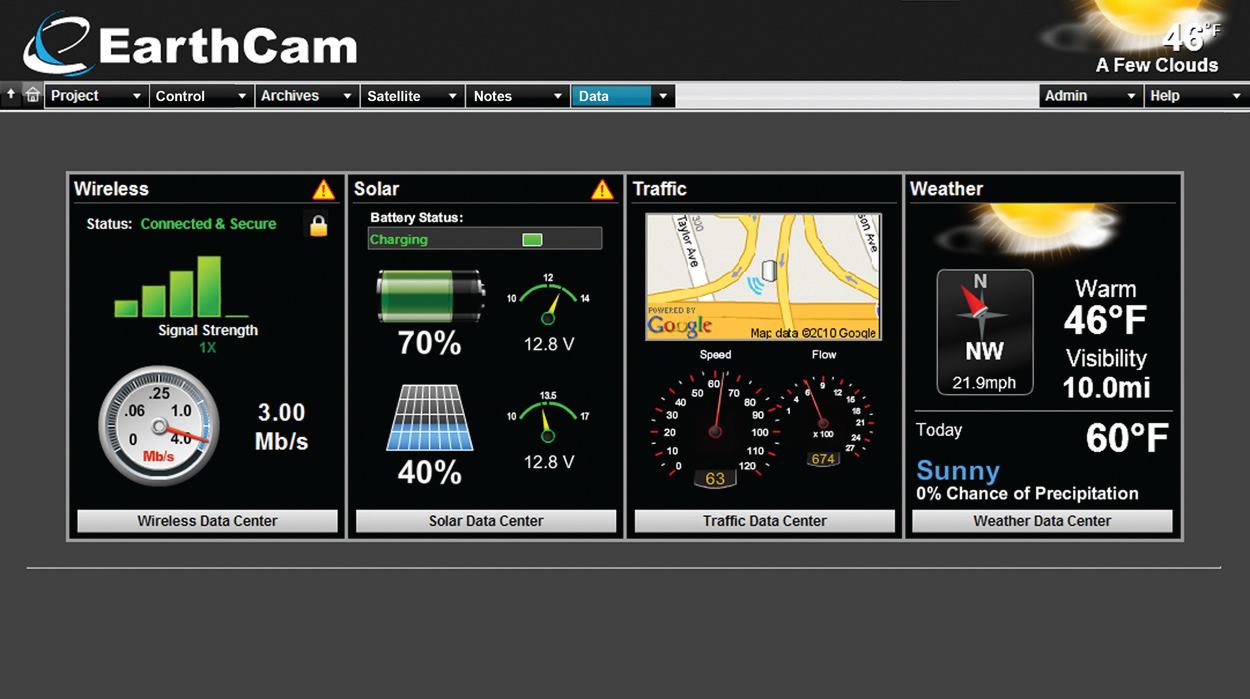Viewport: 1250px width, 699px height.
Task: Click the home icon in the toolbar
Action: pos(32,94)
